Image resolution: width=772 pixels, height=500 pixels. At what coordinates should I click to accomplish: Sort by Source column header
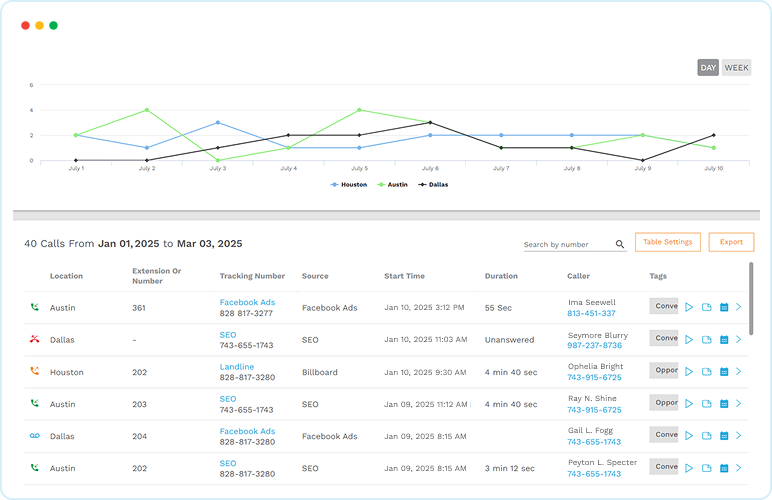pos(315,276)
